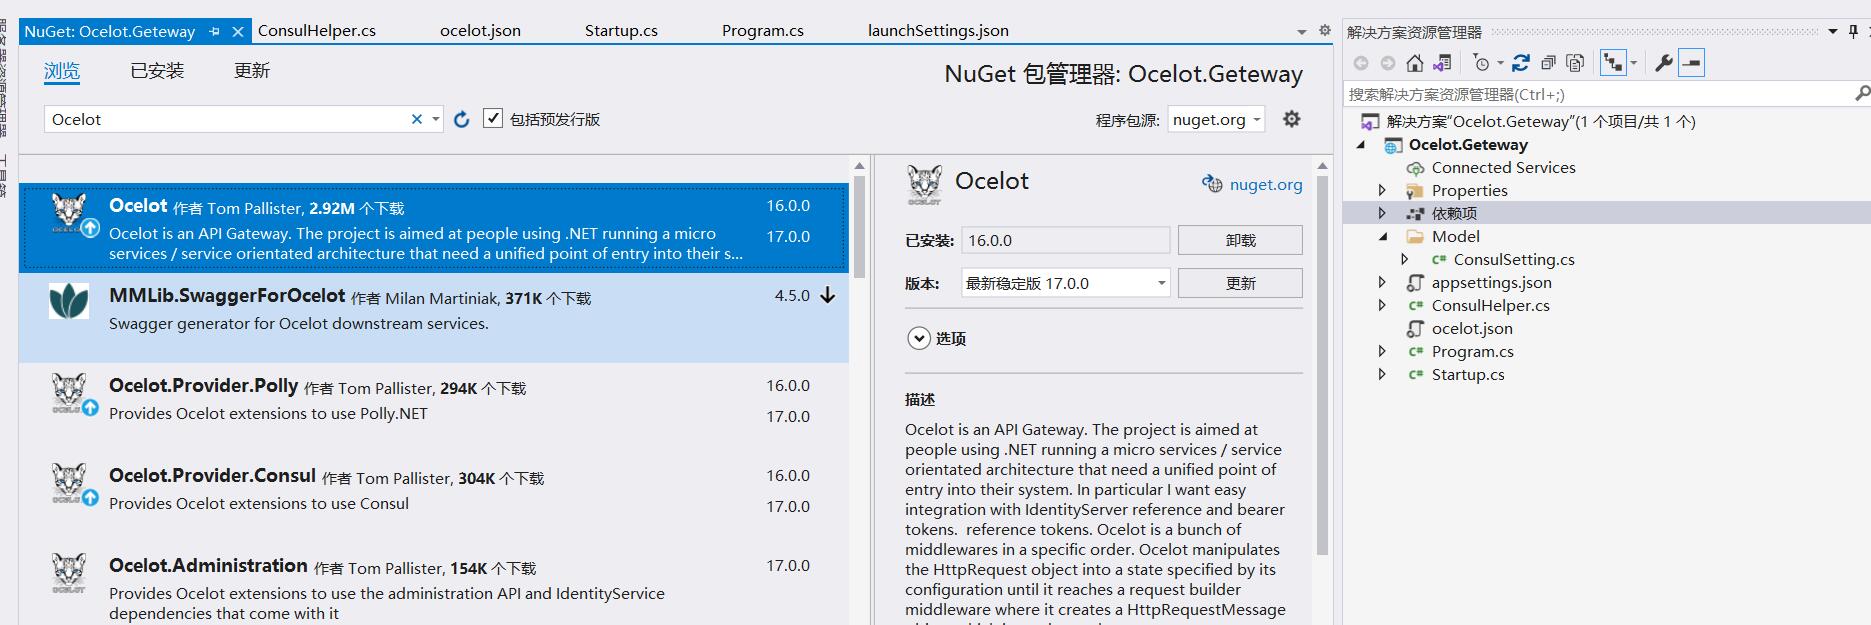The width and height of the screenshot is (1871, 625).
Task: Expand appsettings.json node
Action: coord(1382,282)
